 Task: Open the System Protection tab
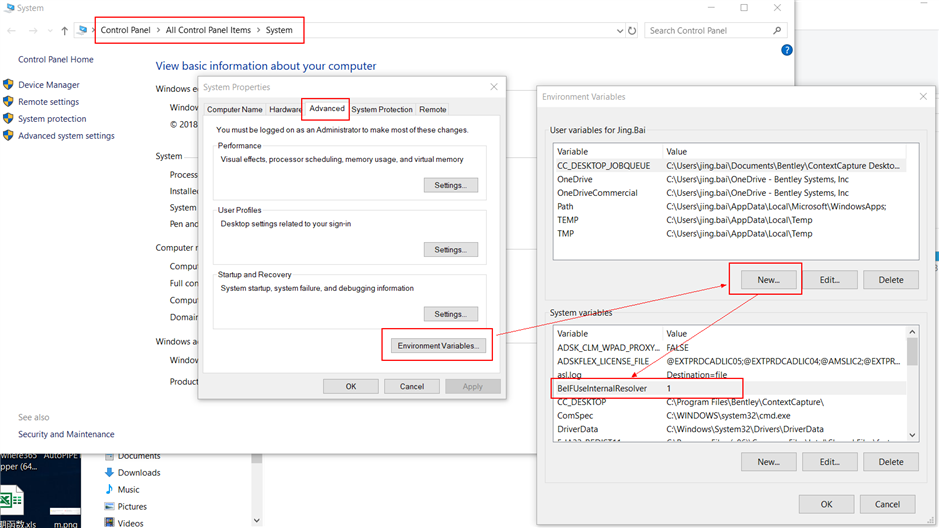click(381, 110)
